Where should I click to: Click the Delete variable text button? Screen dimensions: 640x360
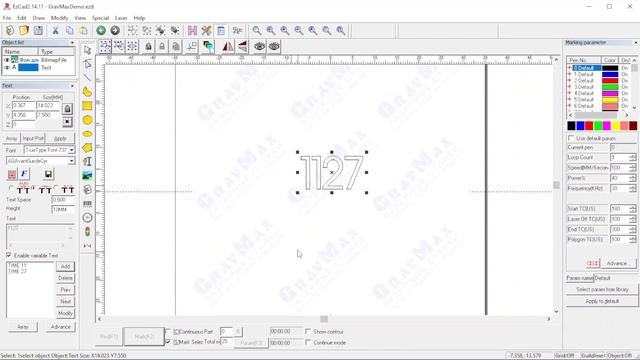[x=65, y=278]
